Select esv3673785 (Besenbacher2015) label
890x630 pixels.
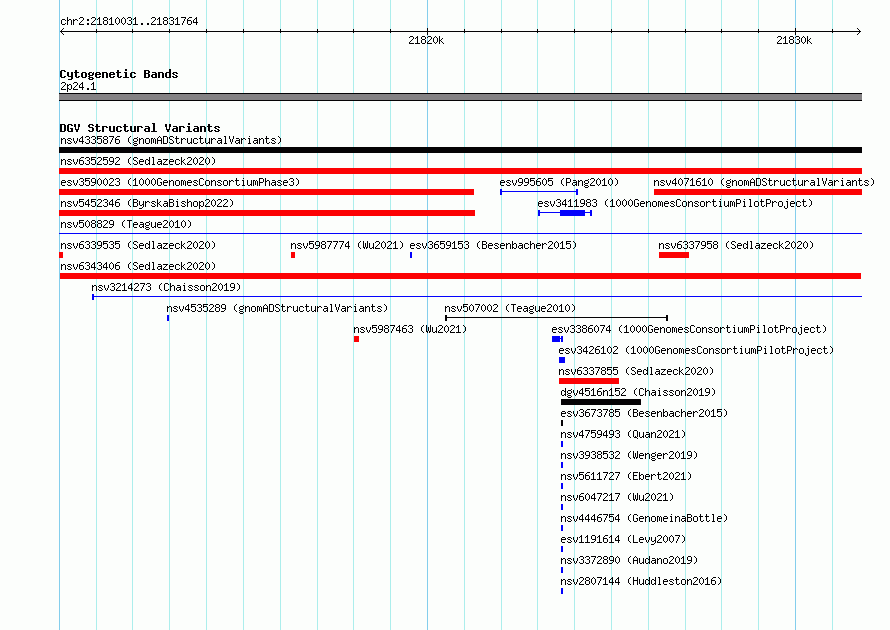(x=644, y=413)
